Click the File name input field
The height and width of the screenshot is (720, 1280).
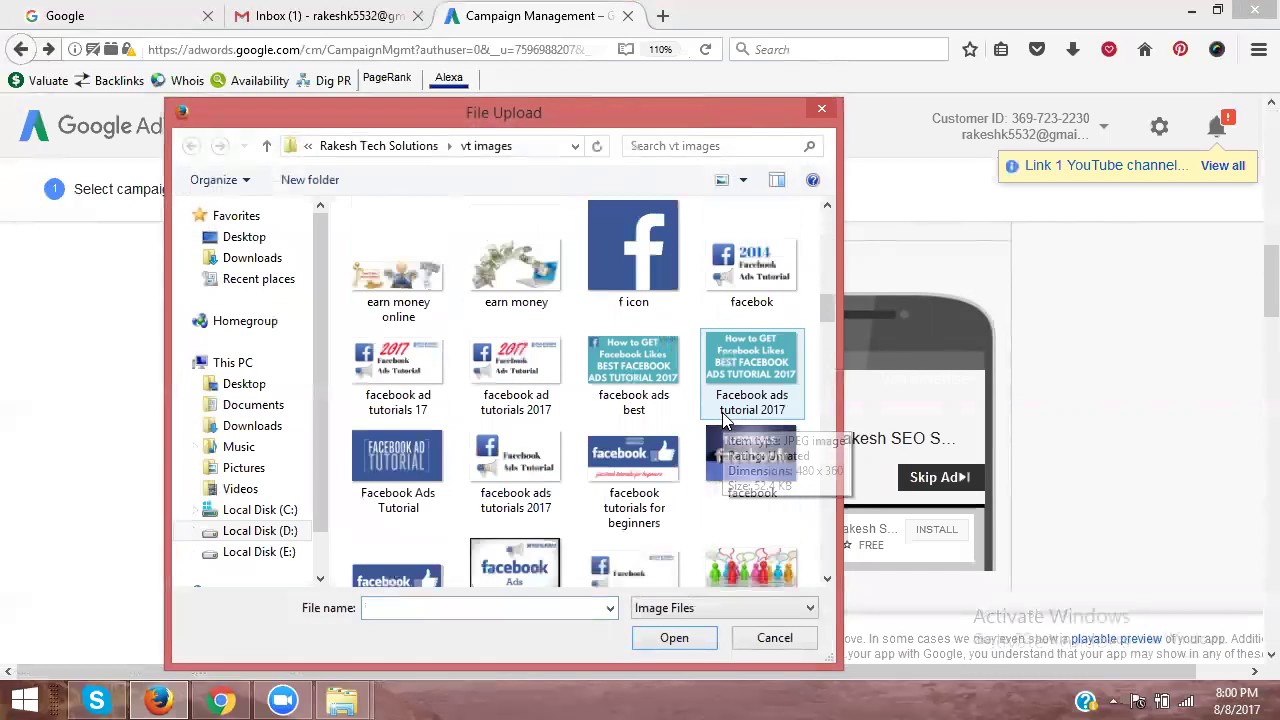pyautogui.click(x=484, y=608)
